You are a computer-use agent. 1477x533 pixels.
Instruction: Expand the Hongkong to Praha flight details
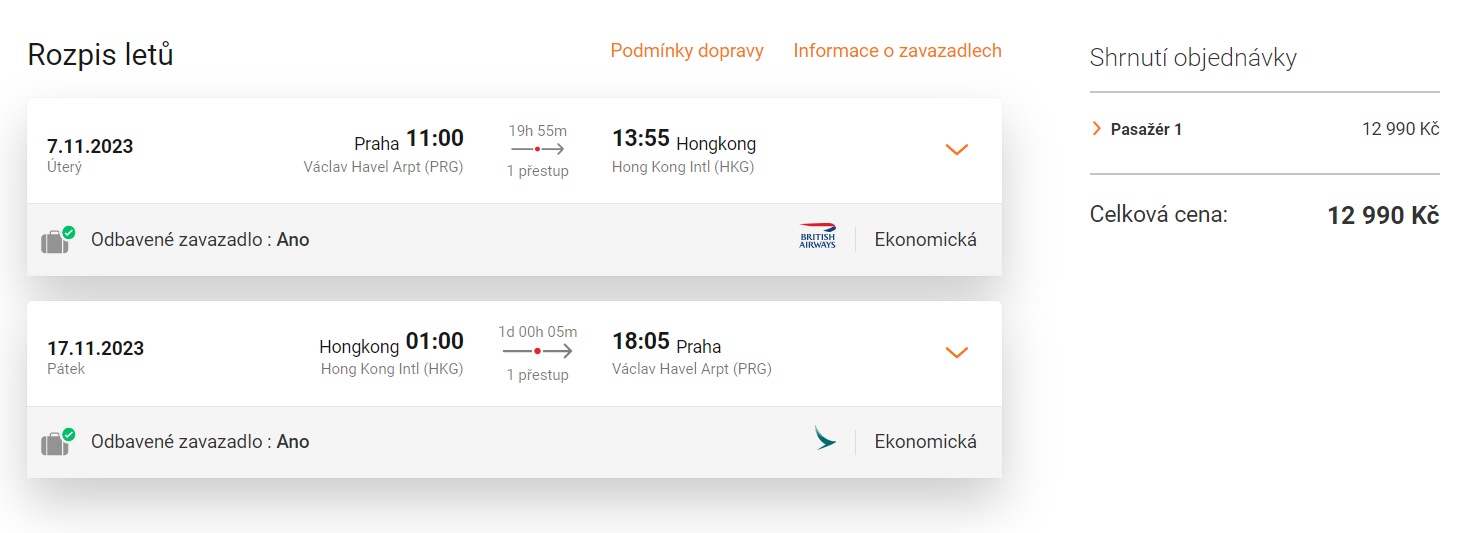[x=957, y=352]
